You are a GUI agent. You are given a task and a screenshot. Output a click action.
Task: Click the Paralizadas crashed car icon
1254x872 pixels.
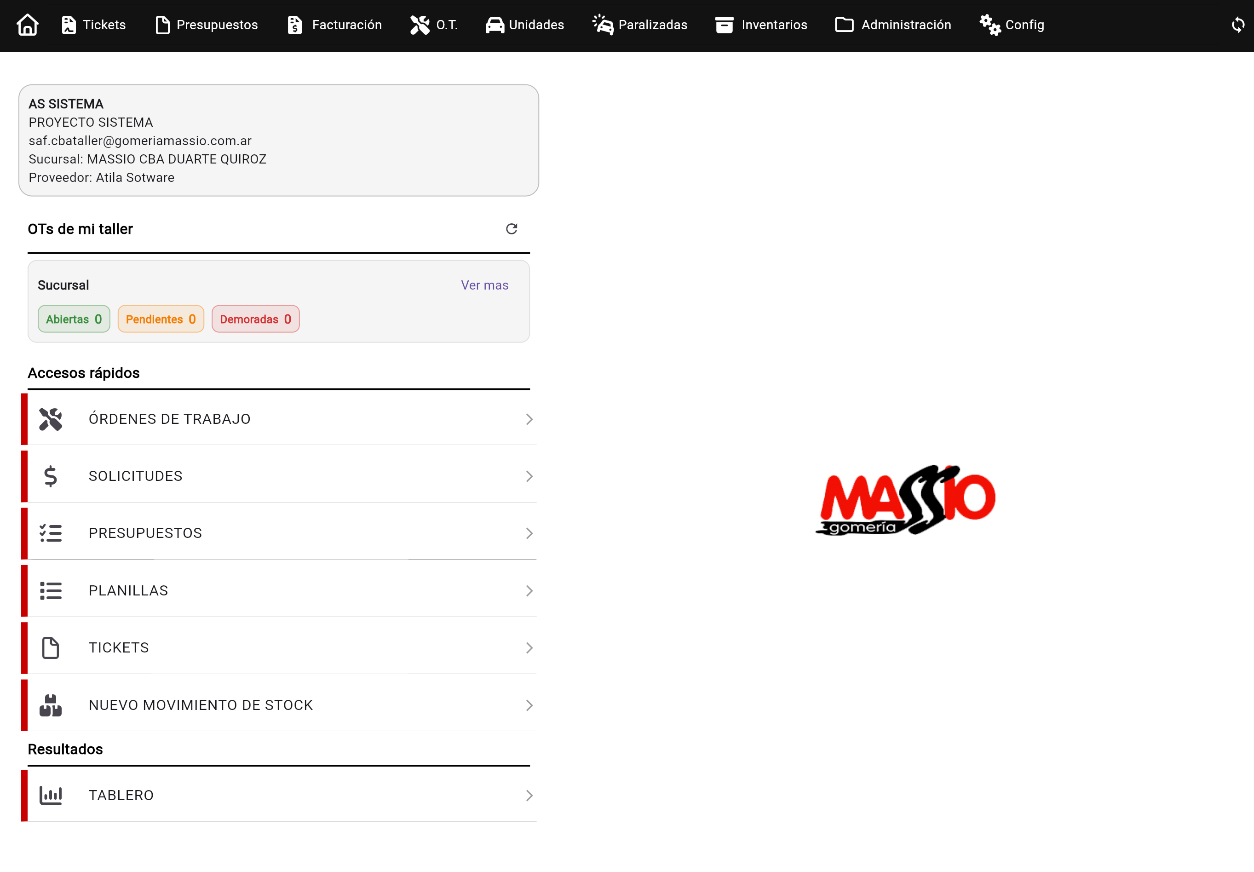[603, 25]
